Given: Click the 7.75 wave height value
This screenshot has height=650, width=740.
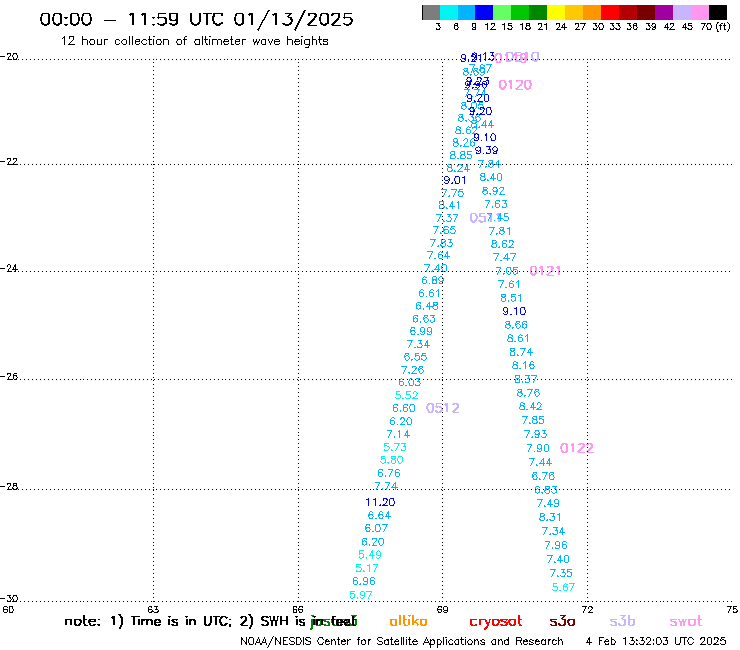Looking at the screenshot, I should pyautogui.click(x=453, y=193).
